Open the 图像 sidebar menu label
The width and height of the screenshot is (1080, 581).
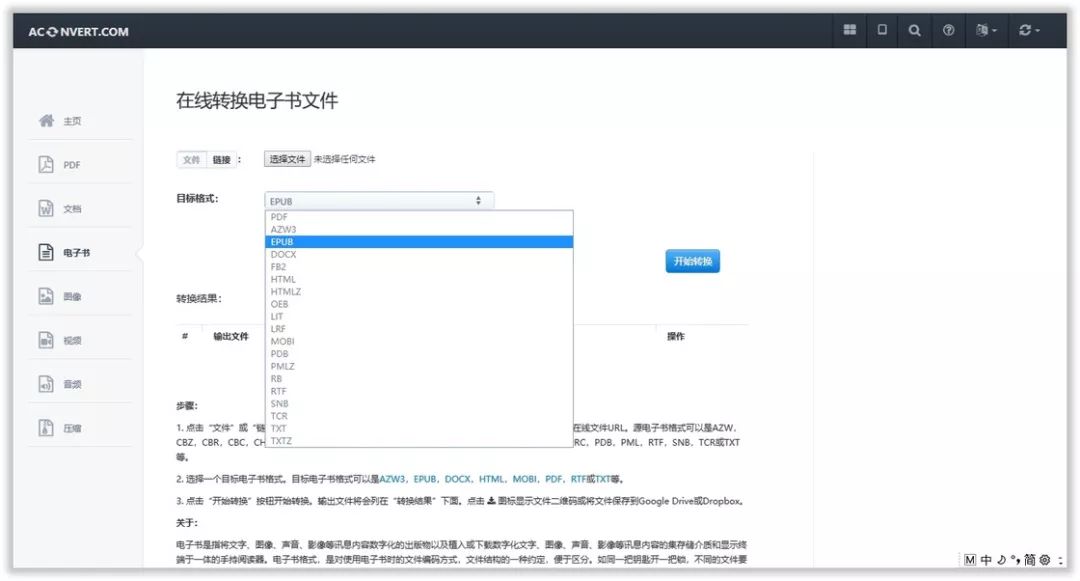(x=72, y=297)
